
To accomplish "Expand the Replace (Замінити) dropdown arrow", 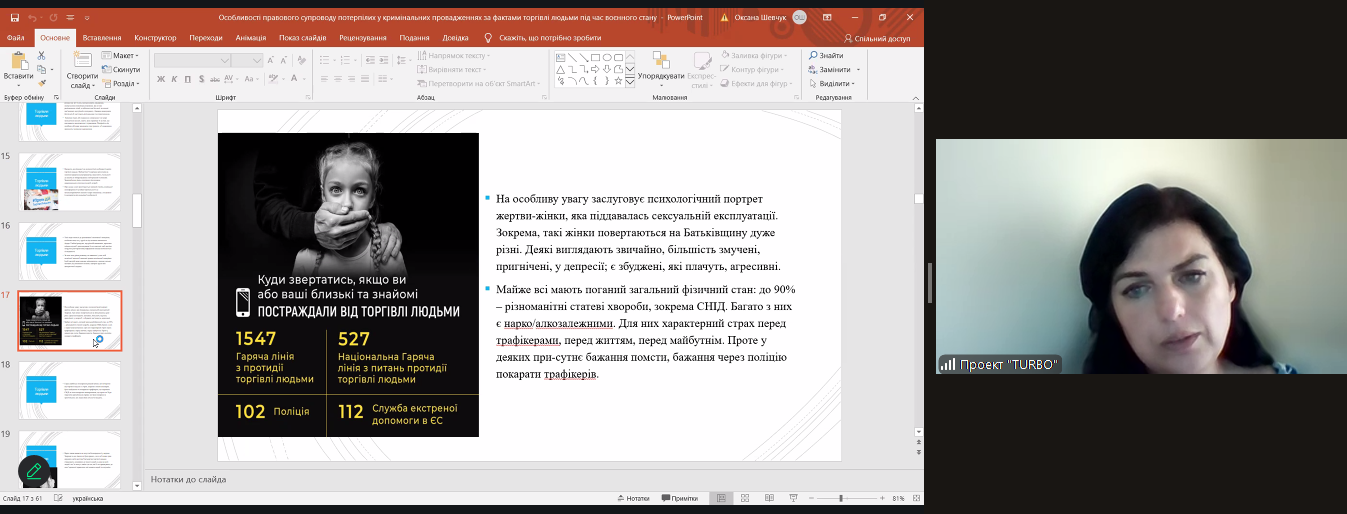I will [x=857, y=70].
